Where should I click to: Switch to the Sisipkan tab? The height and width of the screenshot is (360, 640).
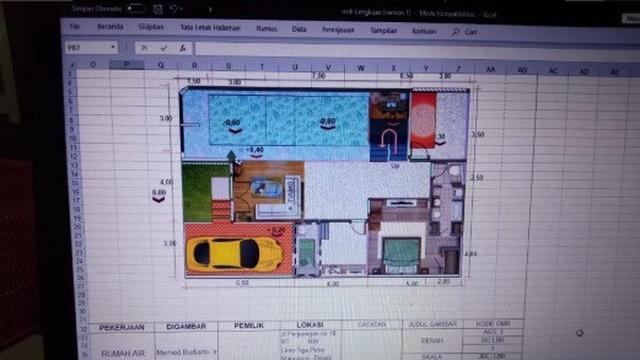(151, 27)
